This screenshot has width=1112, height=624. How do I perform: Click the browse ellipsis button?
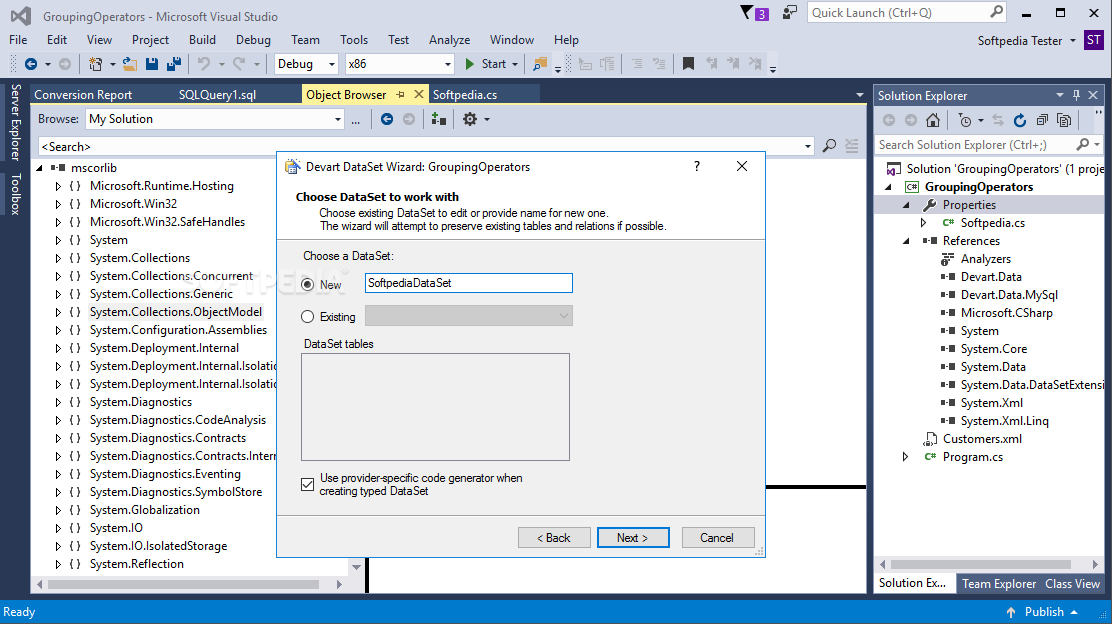point(355,119)
